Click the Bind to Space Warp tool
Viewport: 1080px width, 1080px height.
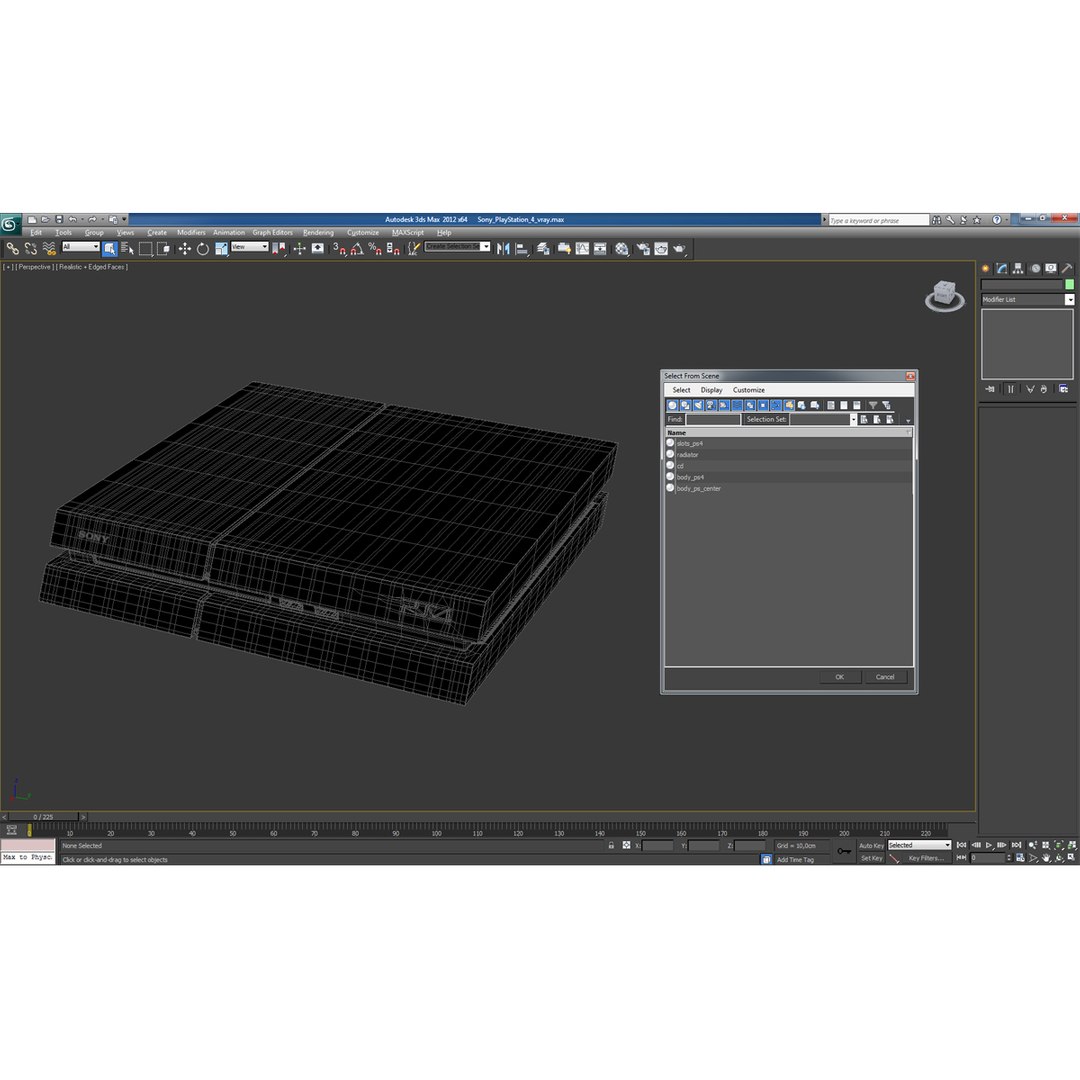49,249
